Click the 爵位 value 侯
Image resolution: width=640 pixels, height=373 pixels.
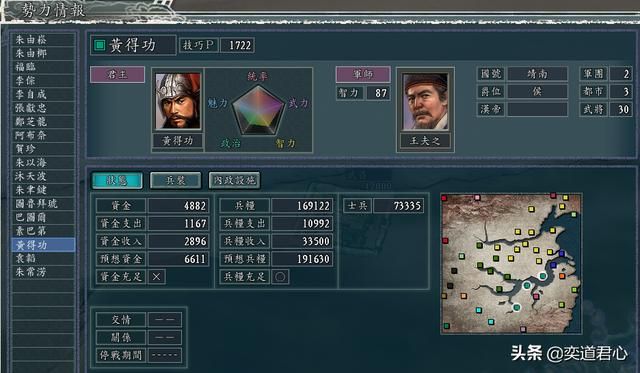click(537, 91)
